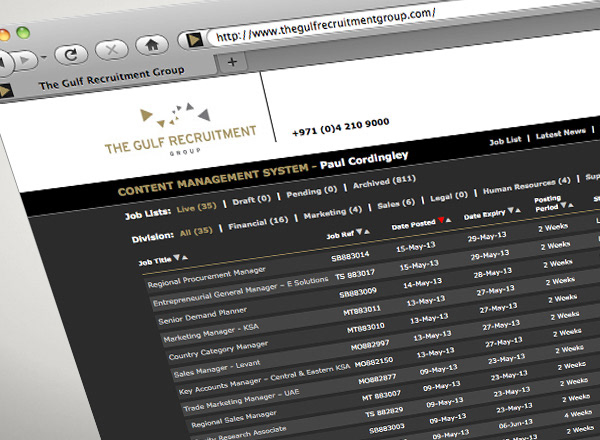Click job reference SB883014

click(350, 256)
